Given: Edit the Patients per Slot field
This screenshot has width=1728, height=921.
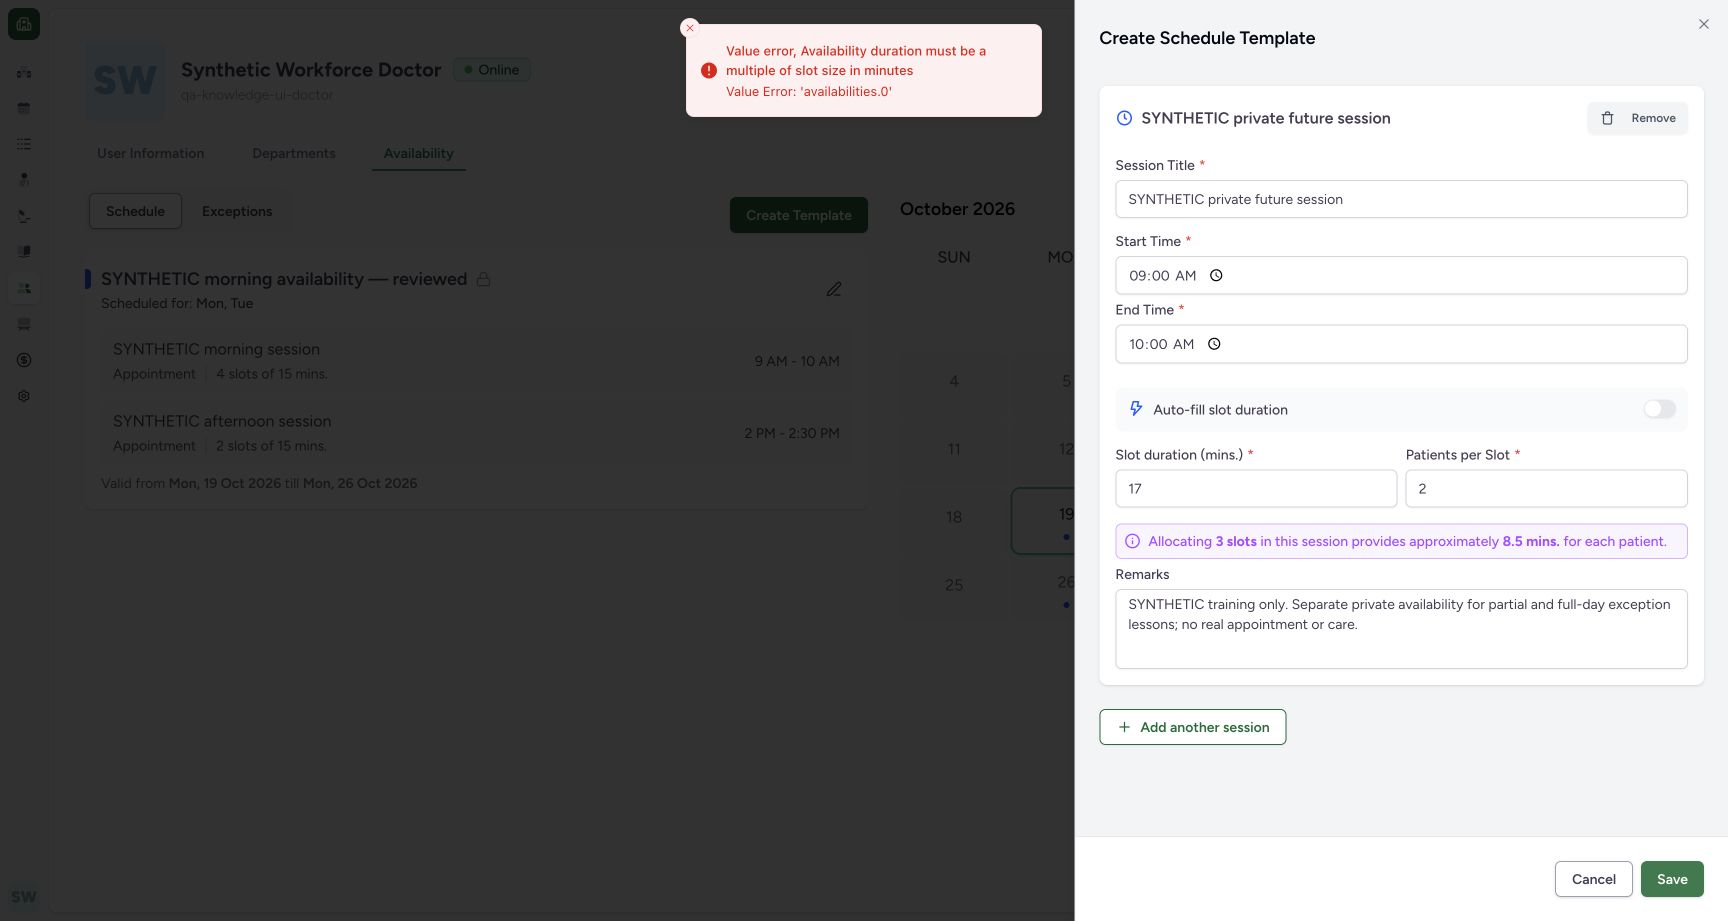Looking at the screenshot, I should [1546, 488].
